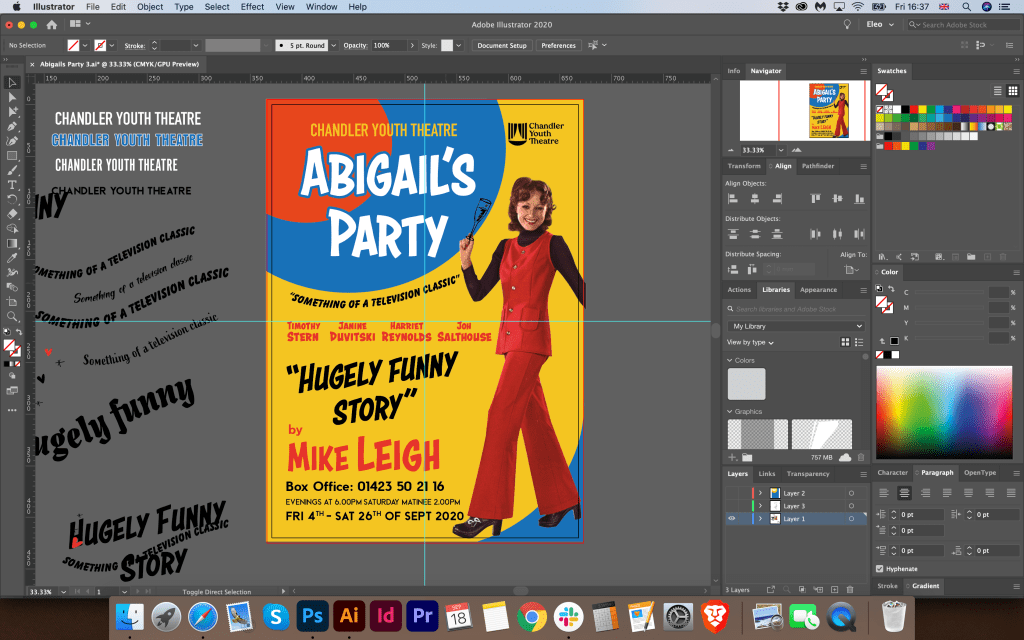
Task: Switch to the Pathfinder tab
Action: (817, 166)
